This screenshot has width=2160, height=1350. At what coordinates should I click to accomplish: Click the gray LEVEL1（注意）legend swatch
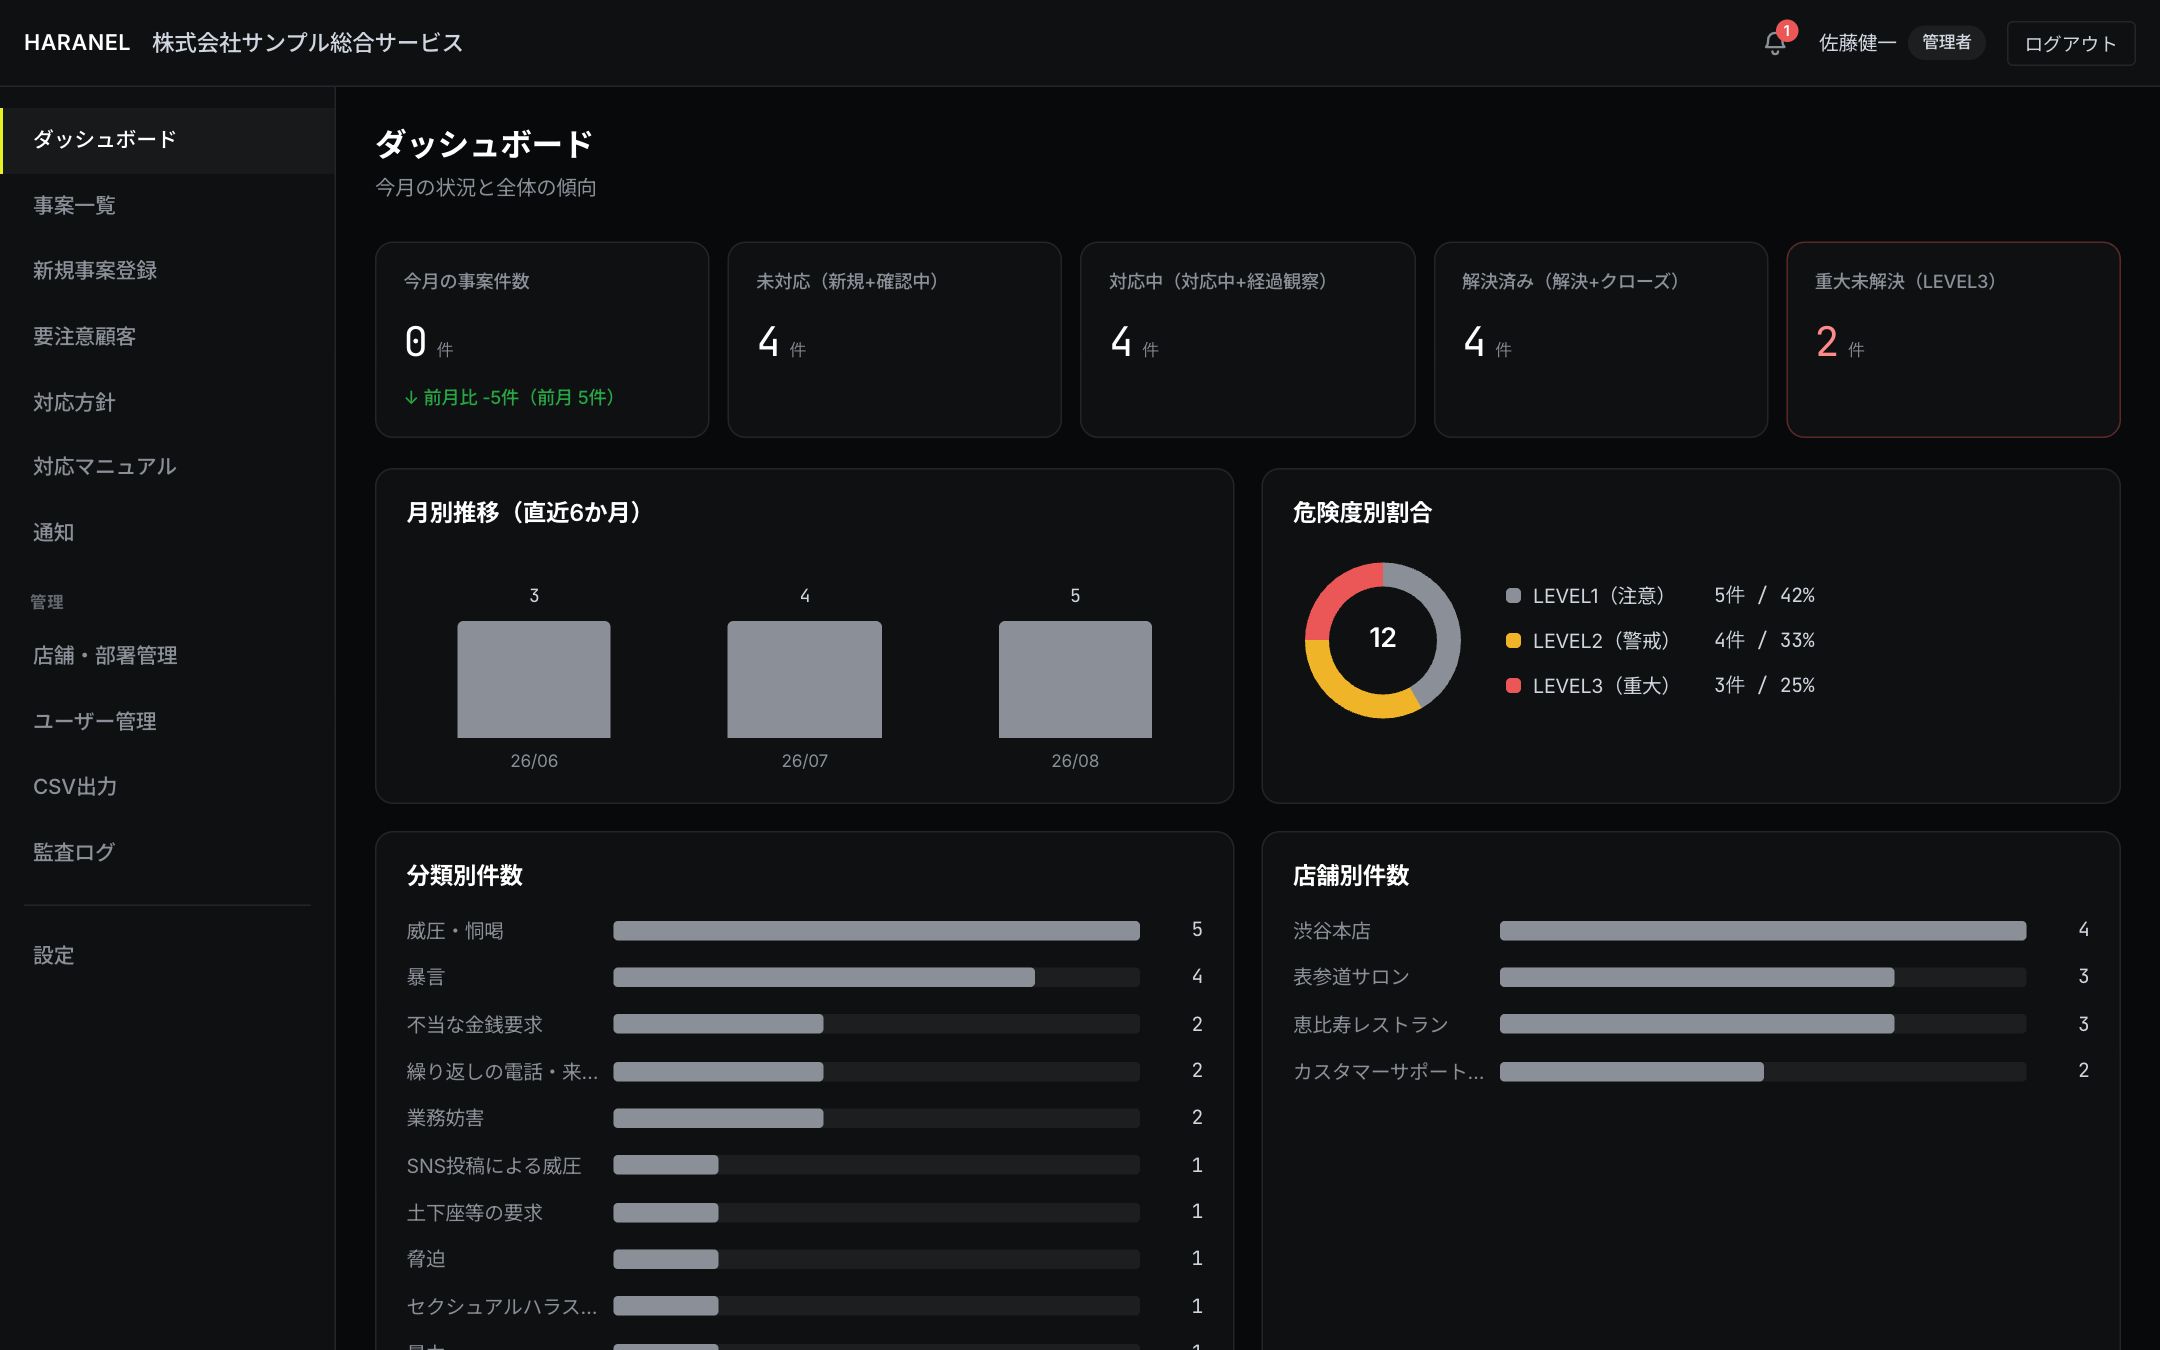tap(1513, 596)
